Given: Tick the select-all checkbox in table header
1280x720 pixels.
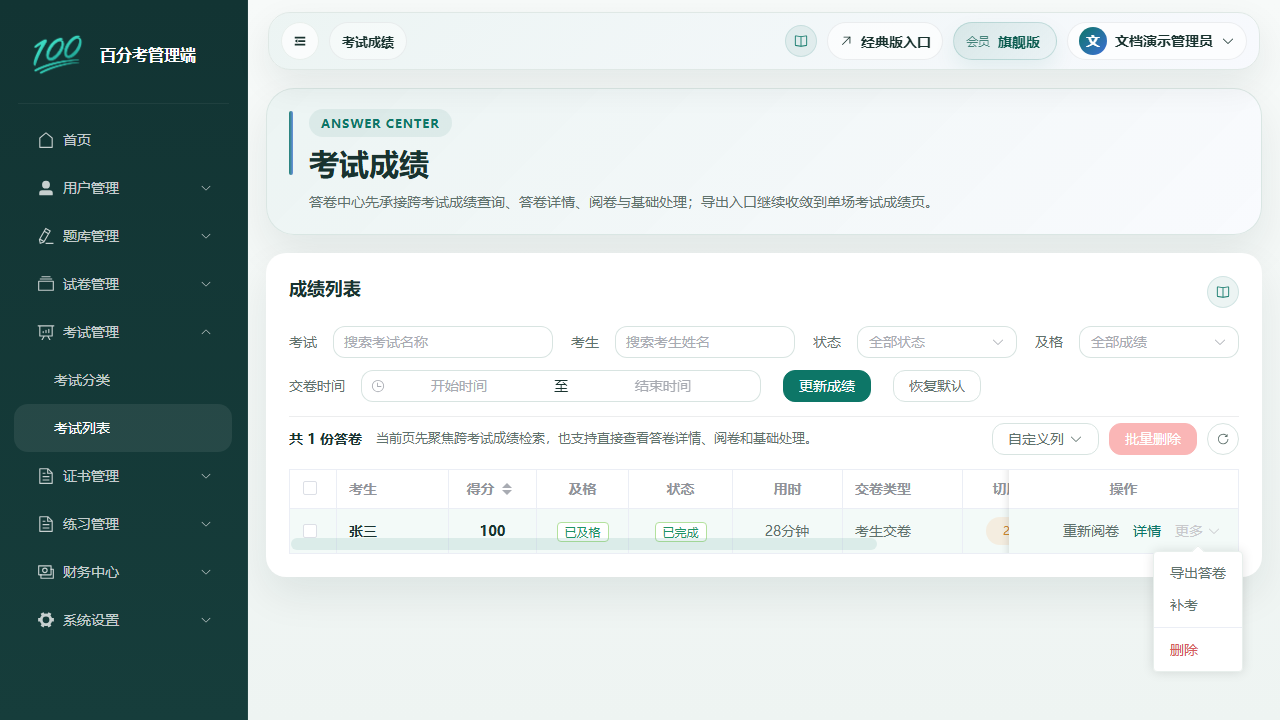Looking at the screenshot, I should tap(310, 488).
